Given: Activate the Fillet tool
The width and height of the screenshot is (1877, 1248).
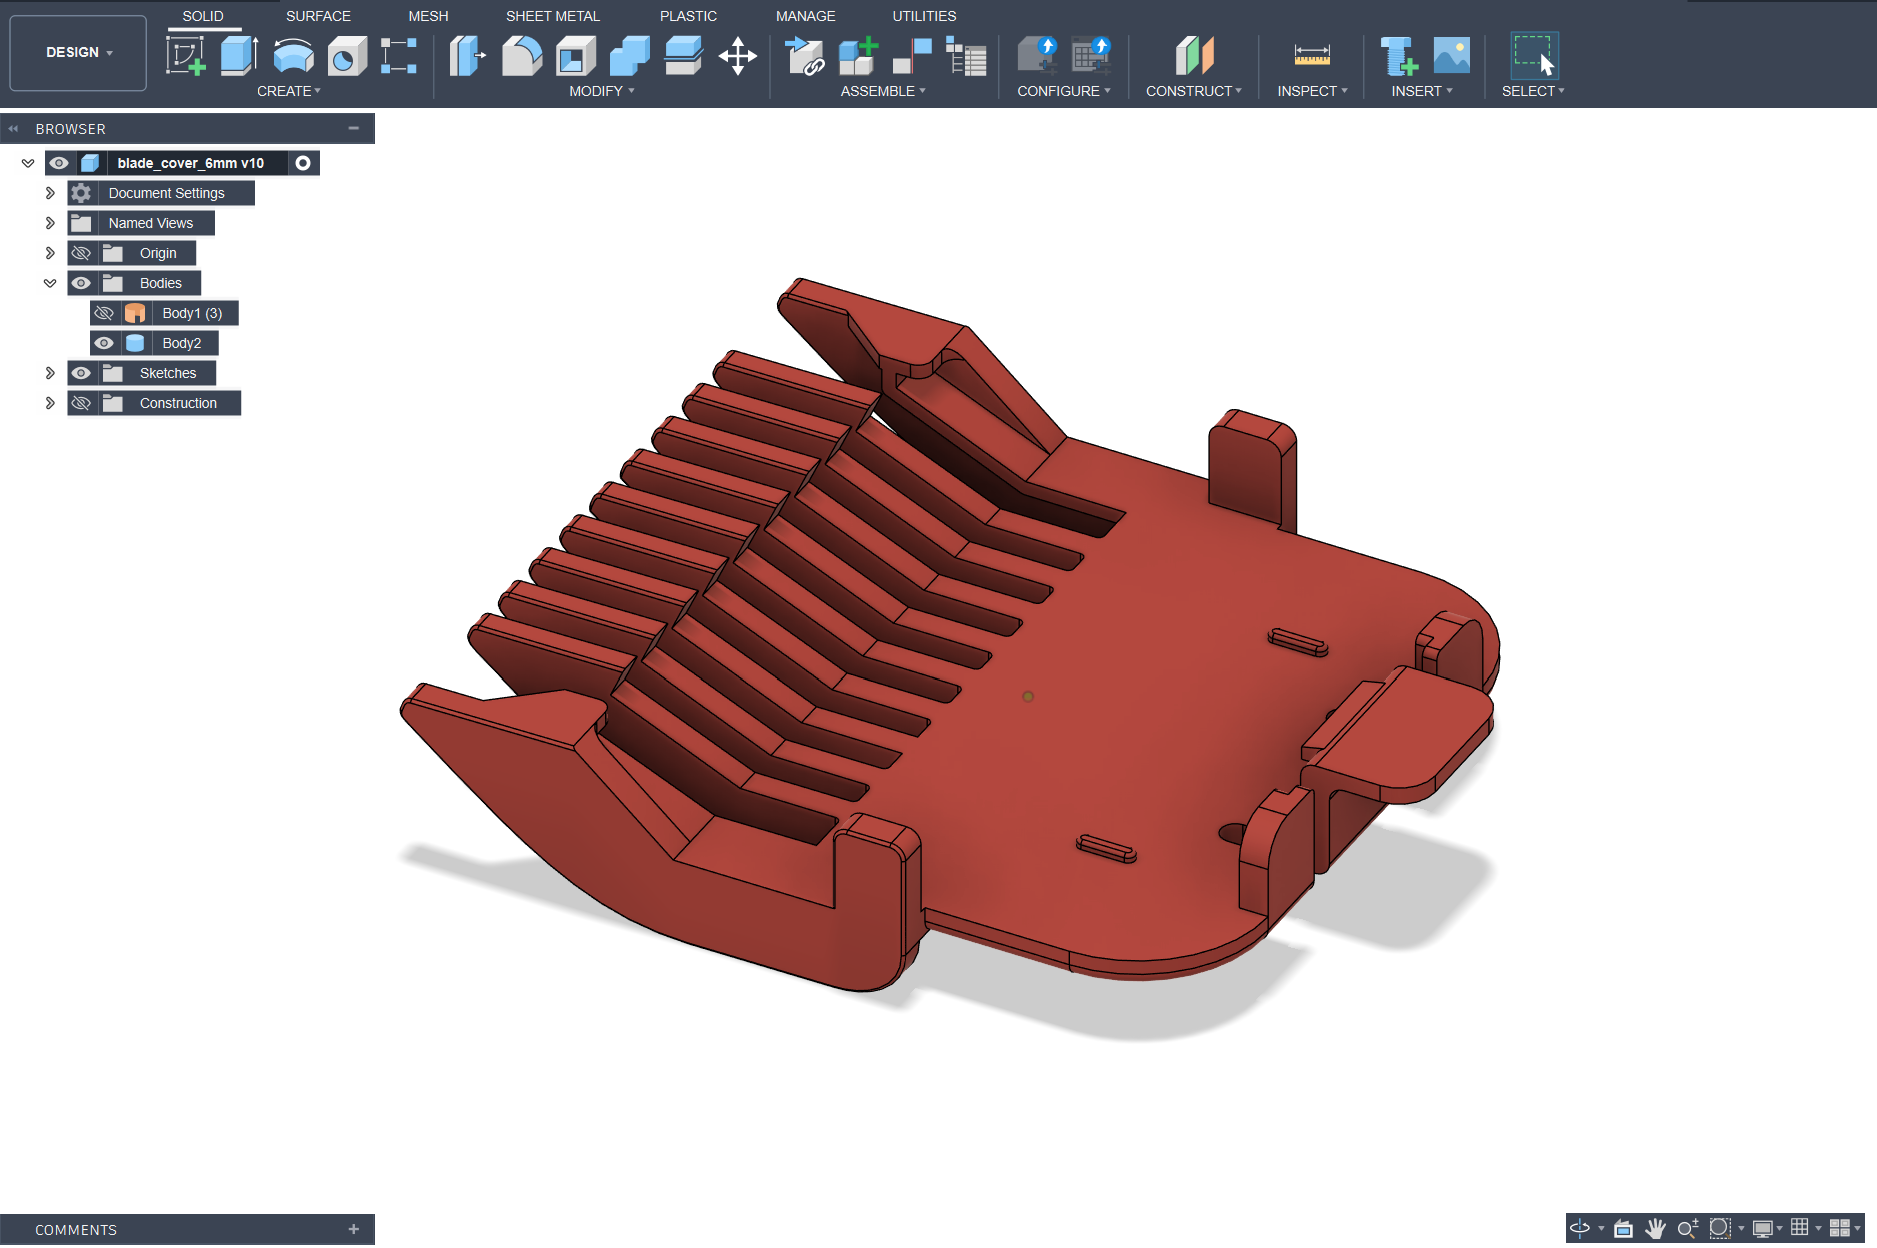Looking at the screenshot, I should tap(521, 56).
